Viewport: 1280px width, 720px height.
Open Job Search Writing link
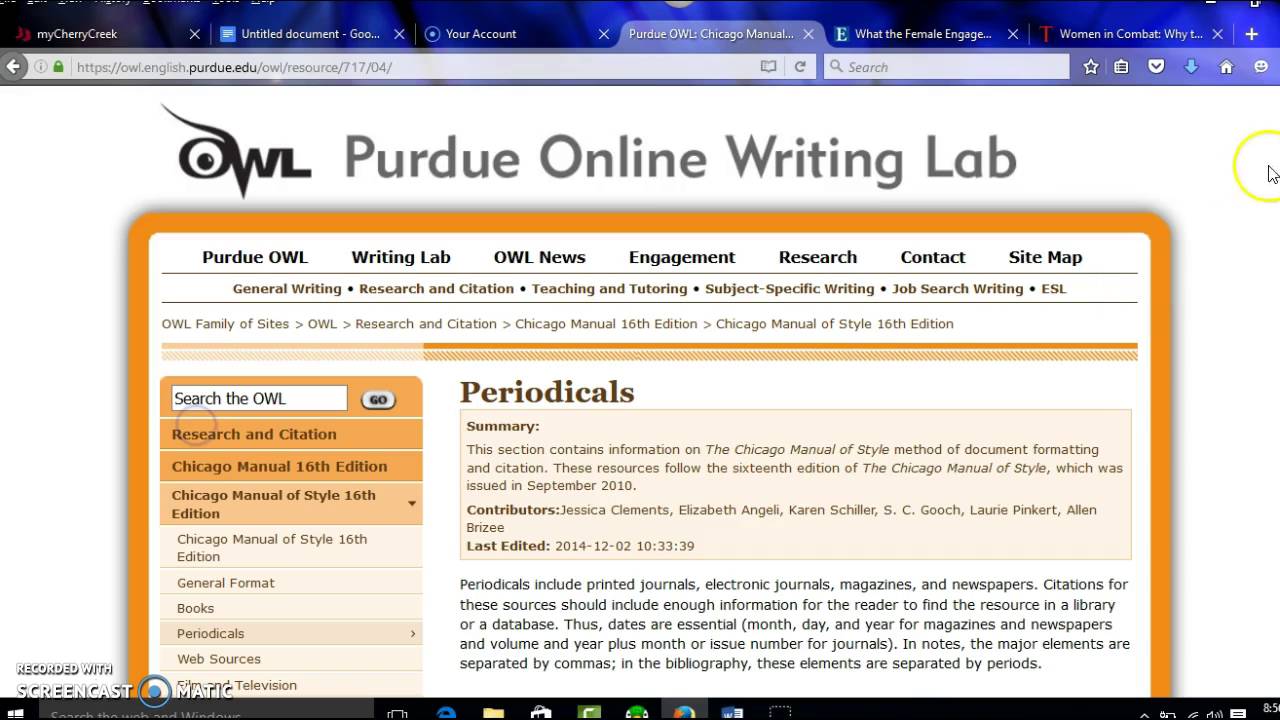coord(957,289)
